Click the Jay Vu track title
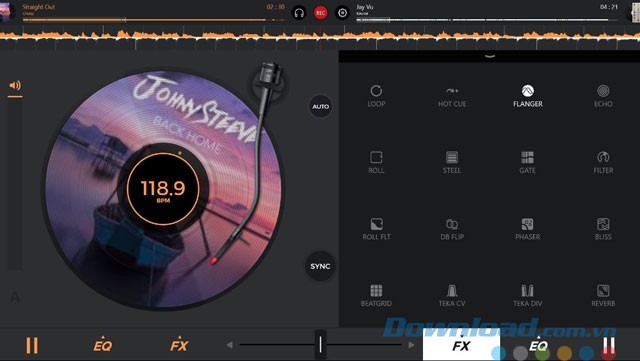This screenshot has width=640, height=361. click(x=364, y=7)
